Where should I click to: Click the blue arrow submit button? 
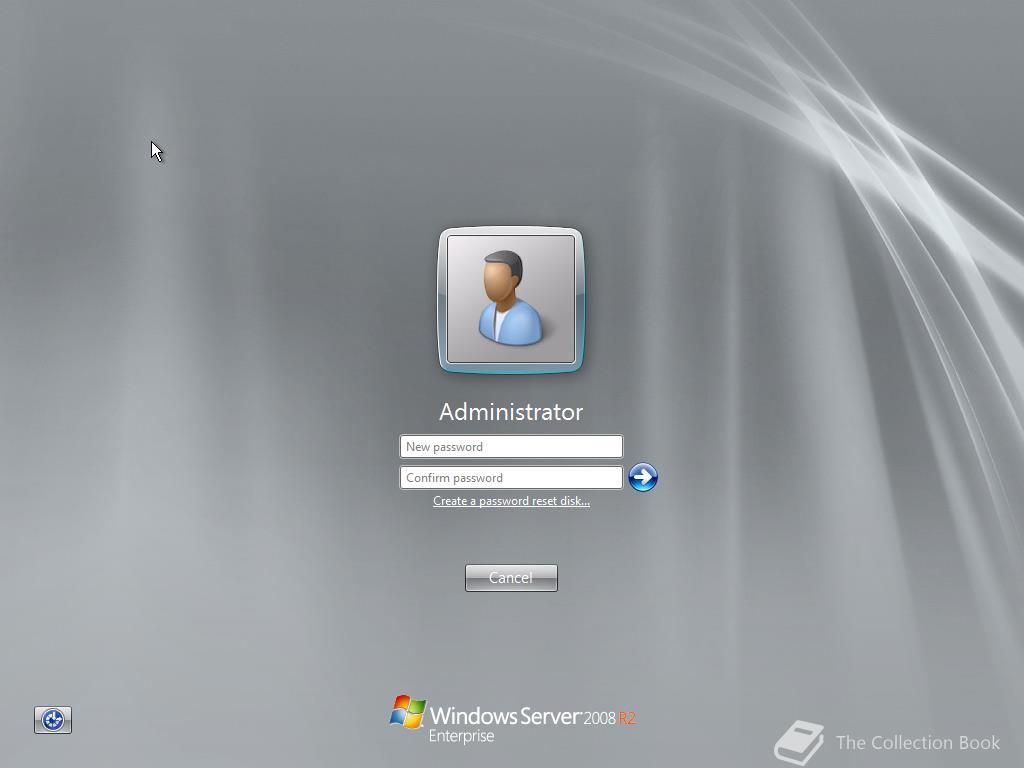tap(643, 477)
